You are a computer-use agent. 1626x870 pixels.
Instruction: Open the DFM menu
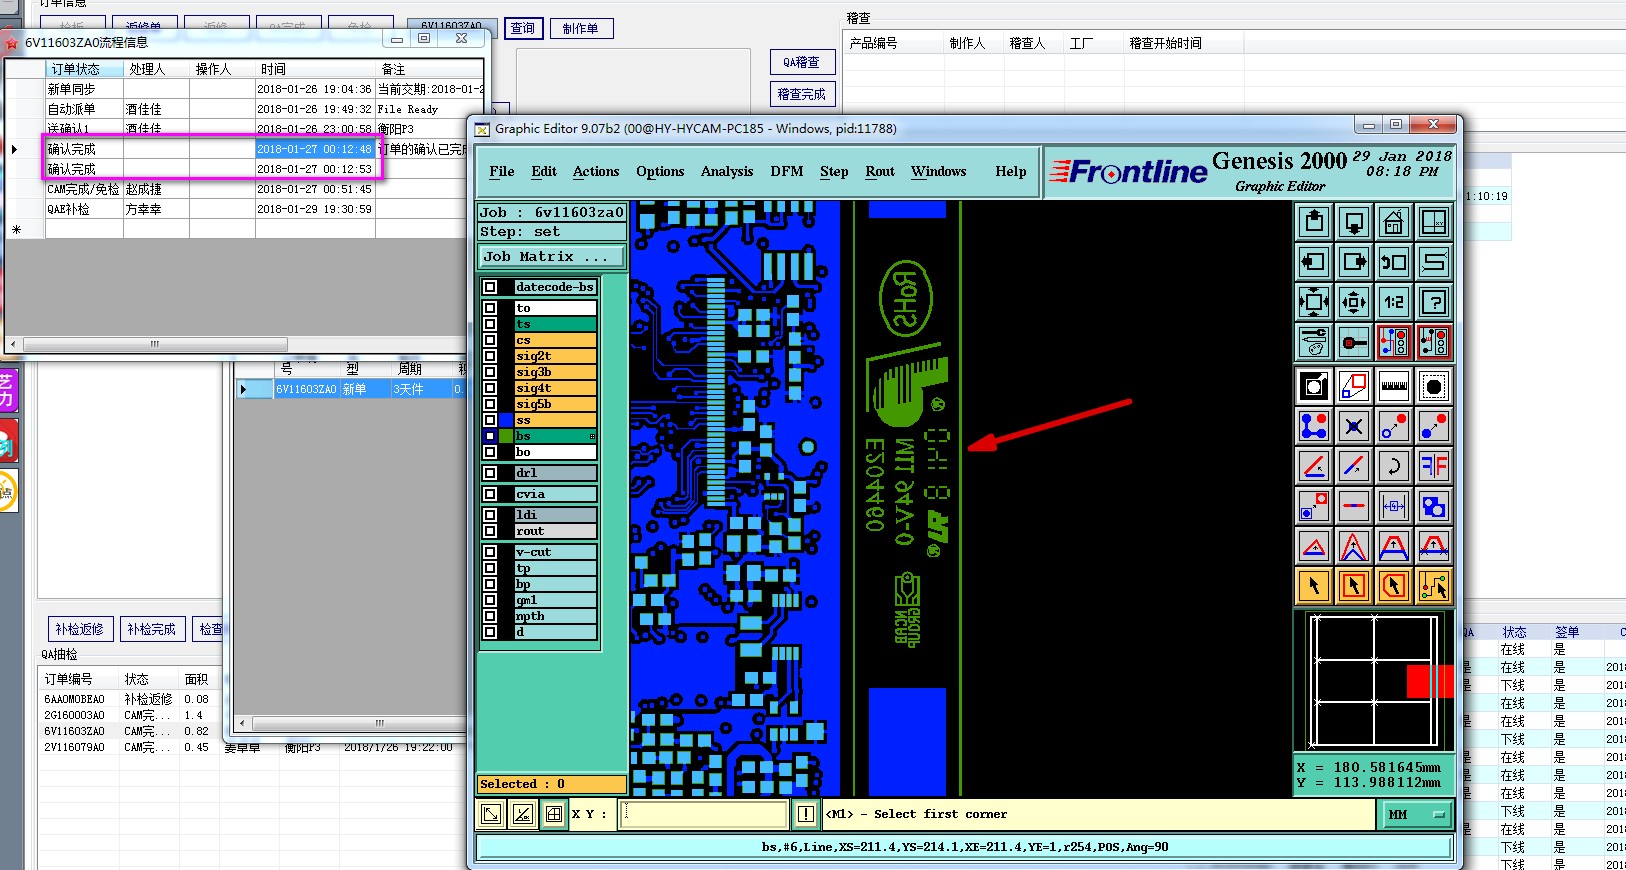coord(787,172)
